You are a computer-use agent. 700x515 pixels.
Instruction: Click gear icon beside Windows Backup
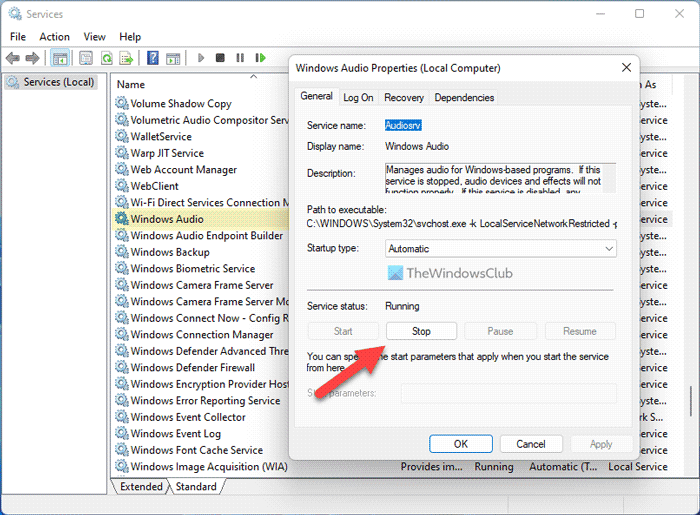(x=122, y=252)
